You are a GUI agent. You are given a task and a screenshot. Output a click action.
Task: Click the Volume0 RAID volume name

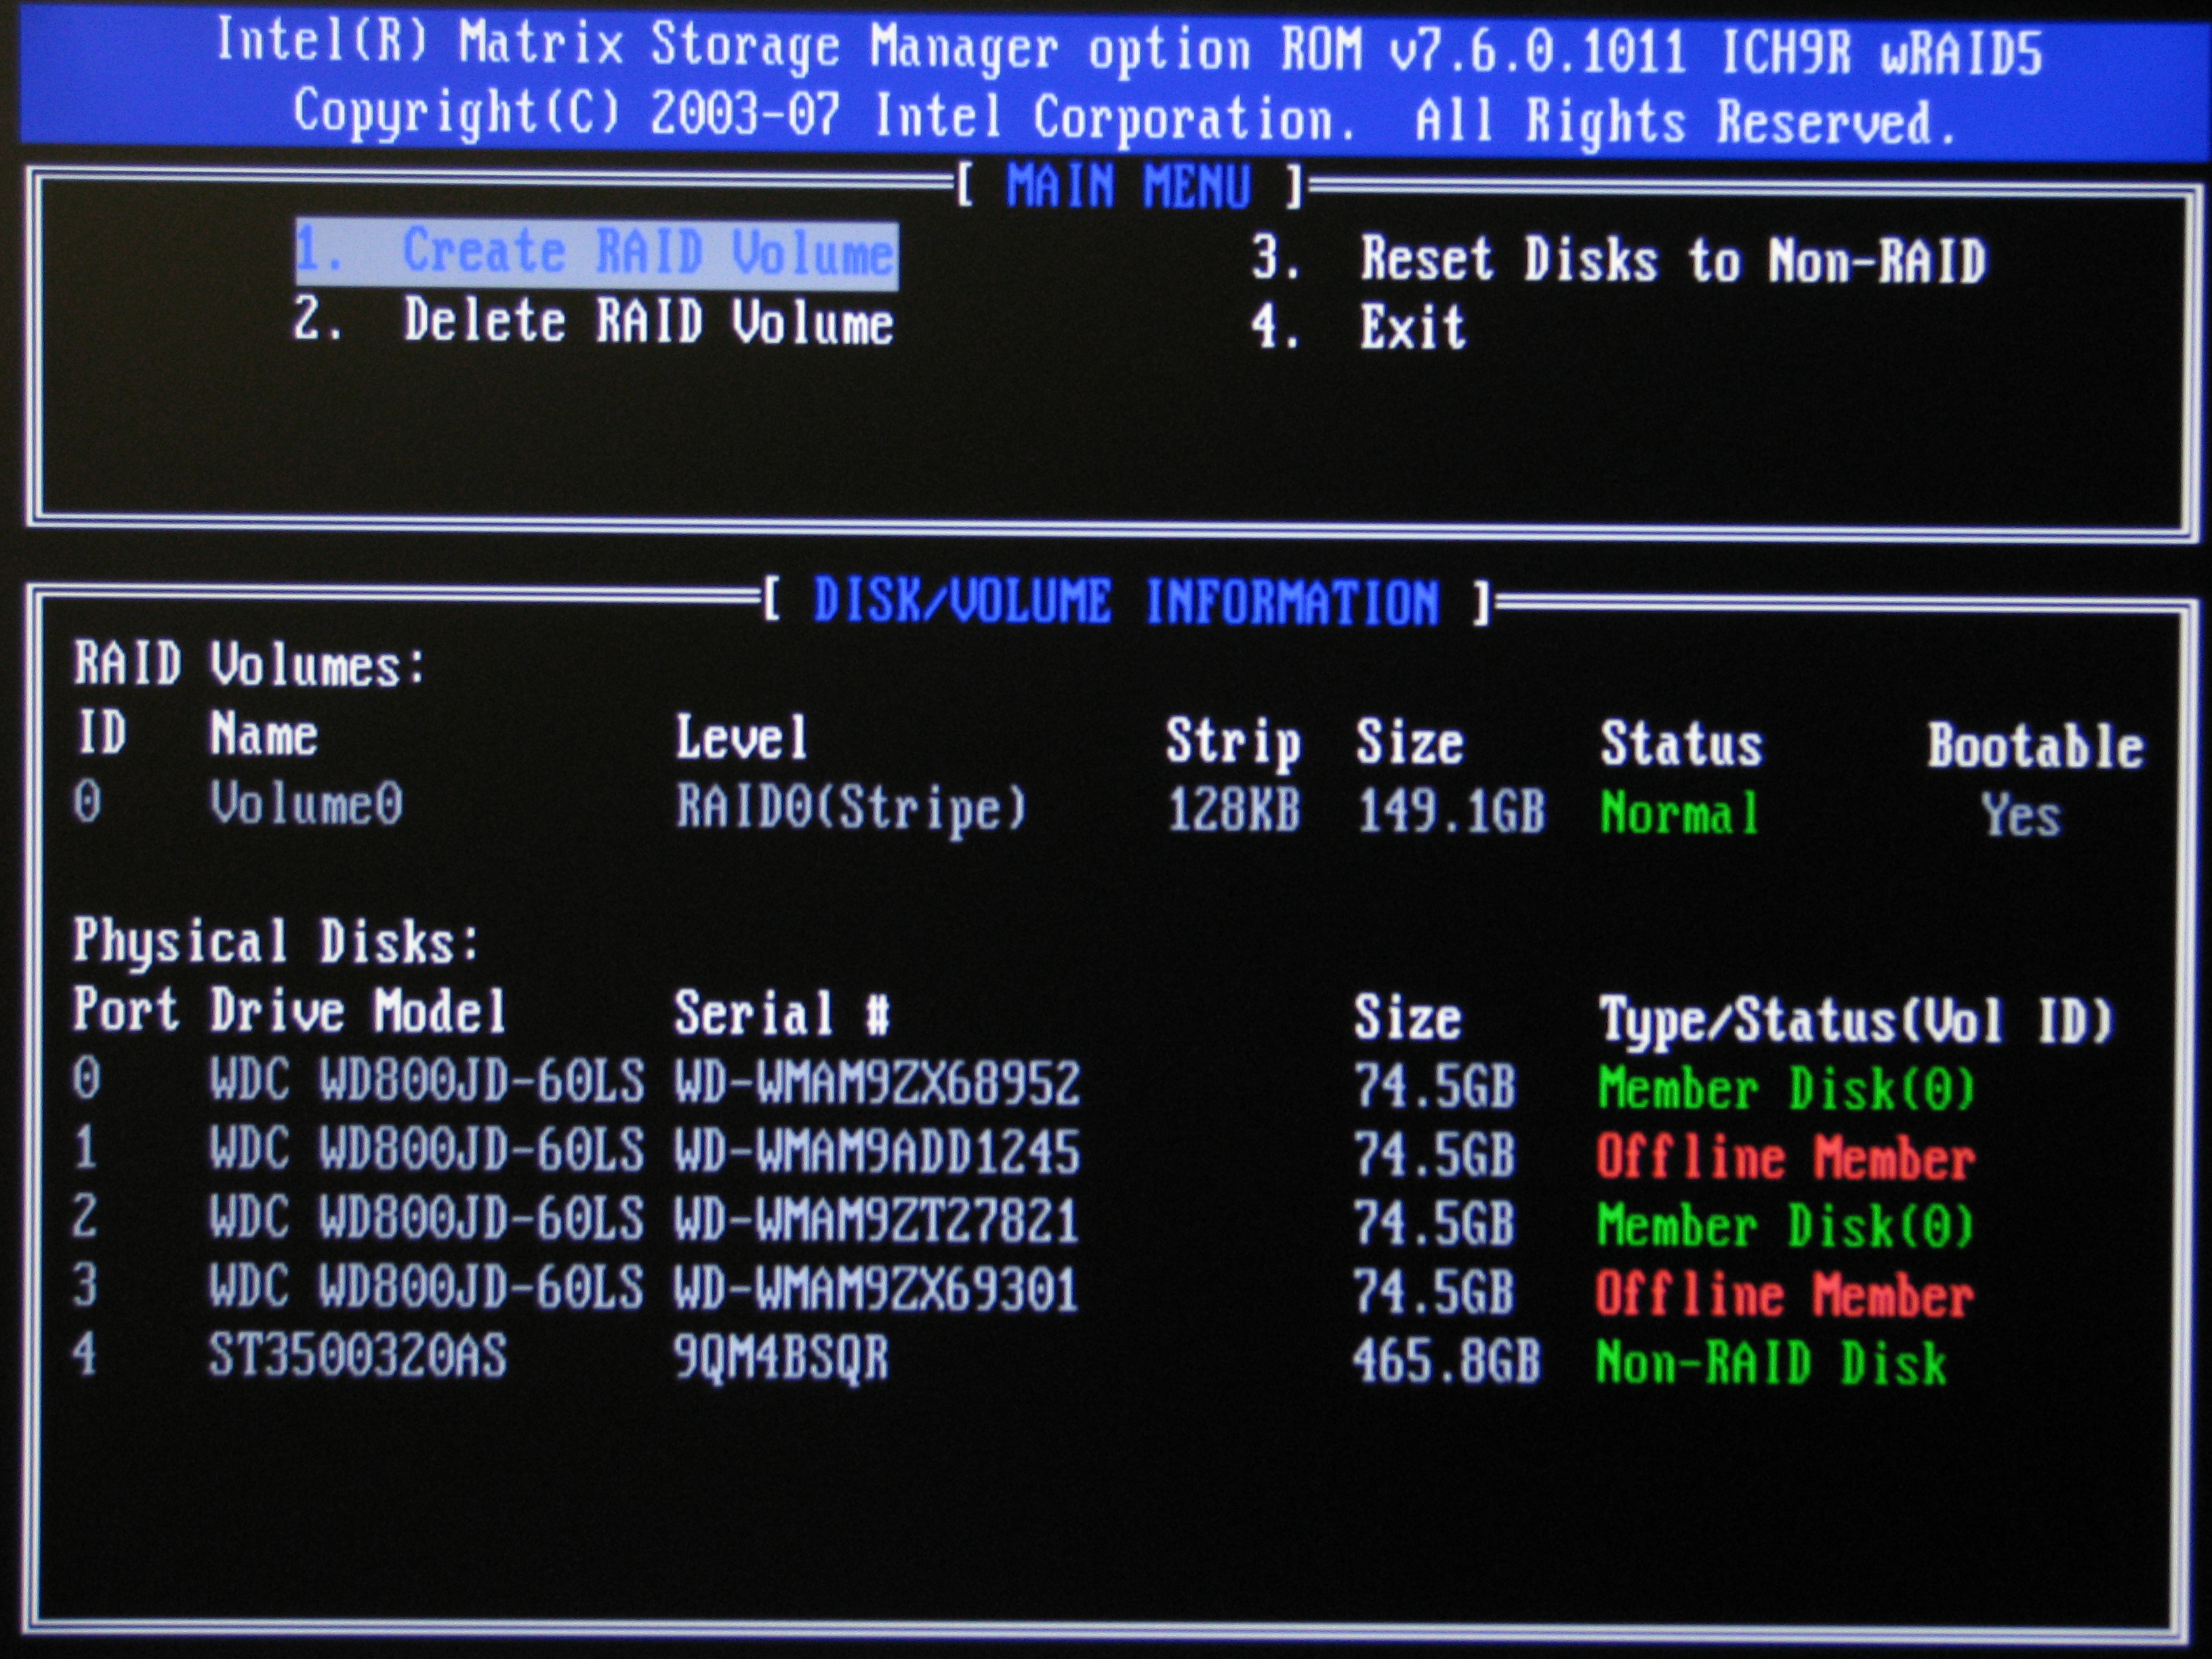pyautogui.click(x=306, y=804)
